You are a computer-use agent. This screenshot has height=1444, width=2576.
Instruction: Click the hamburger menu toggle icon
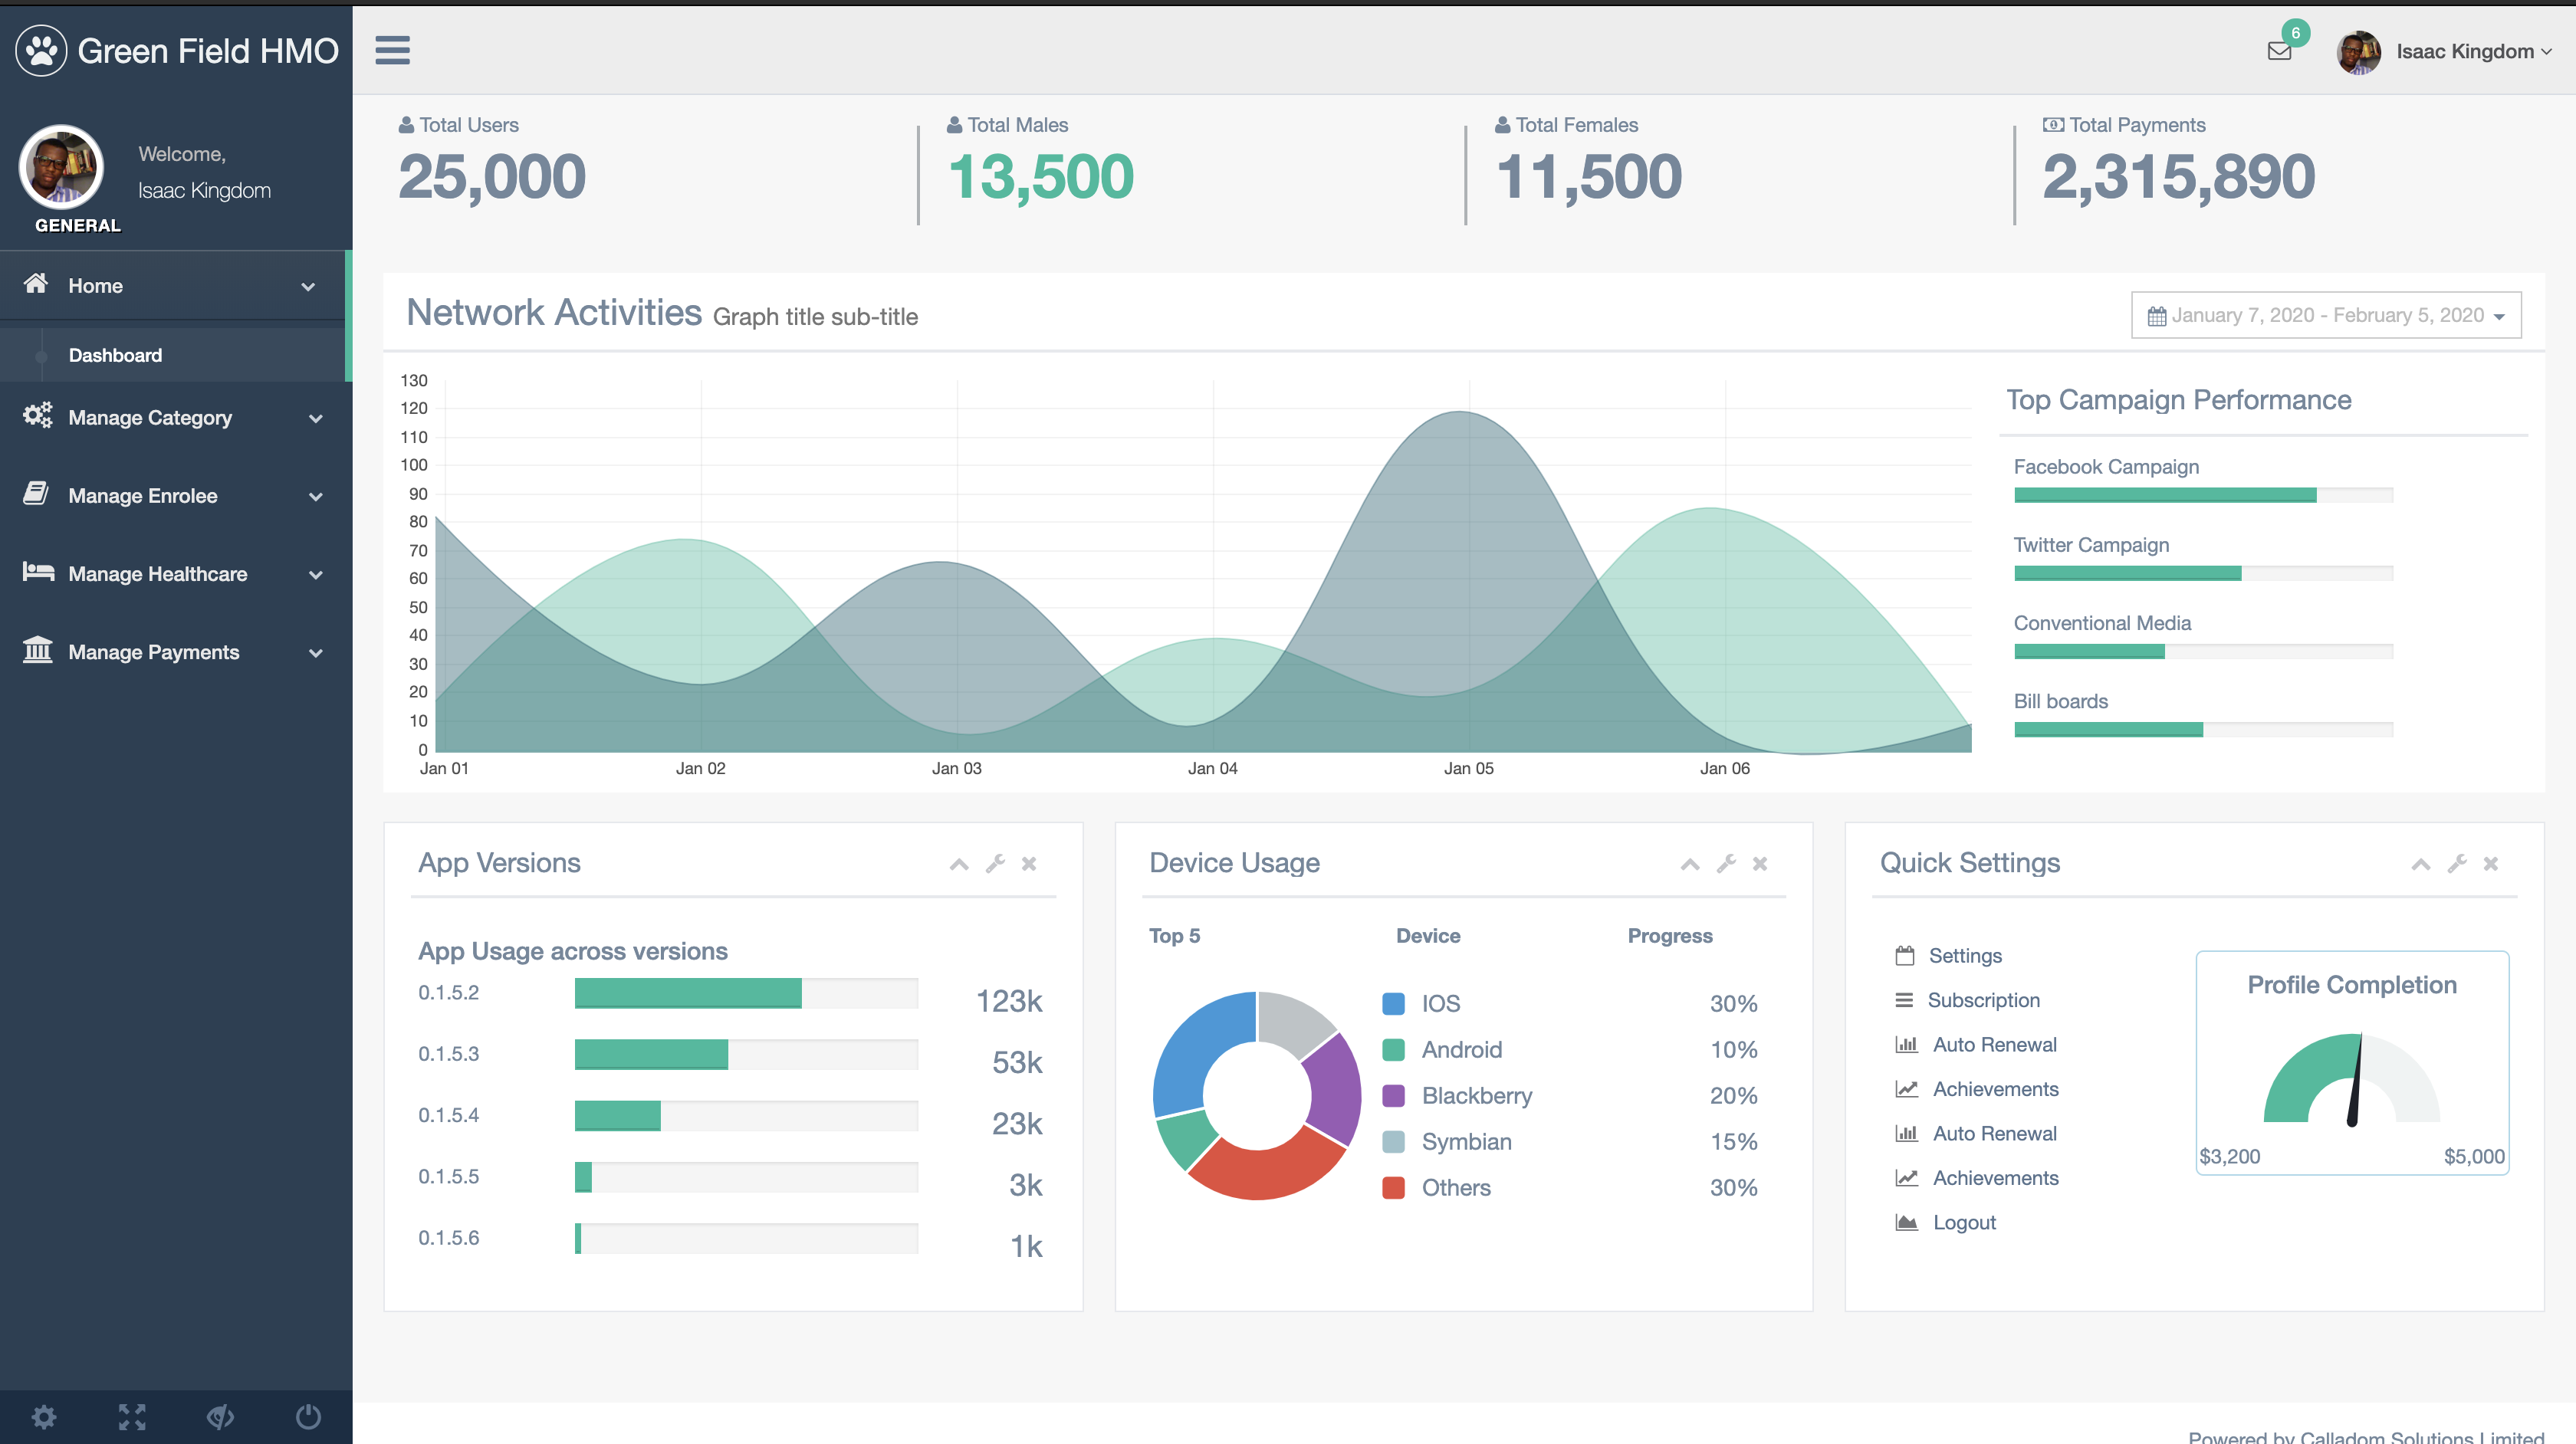click(392, 50)
